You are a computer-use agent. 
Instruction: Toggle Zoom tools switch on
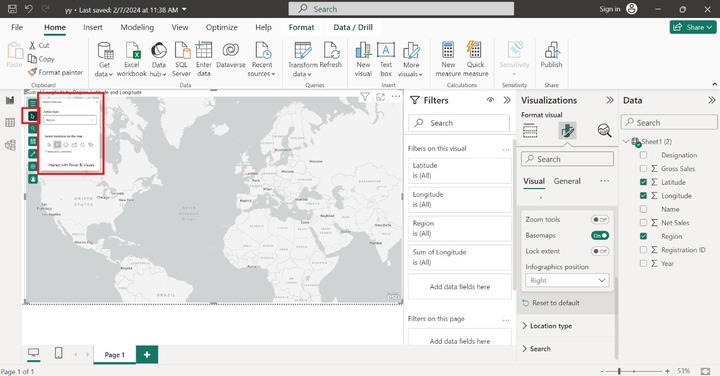pos(600,219)
